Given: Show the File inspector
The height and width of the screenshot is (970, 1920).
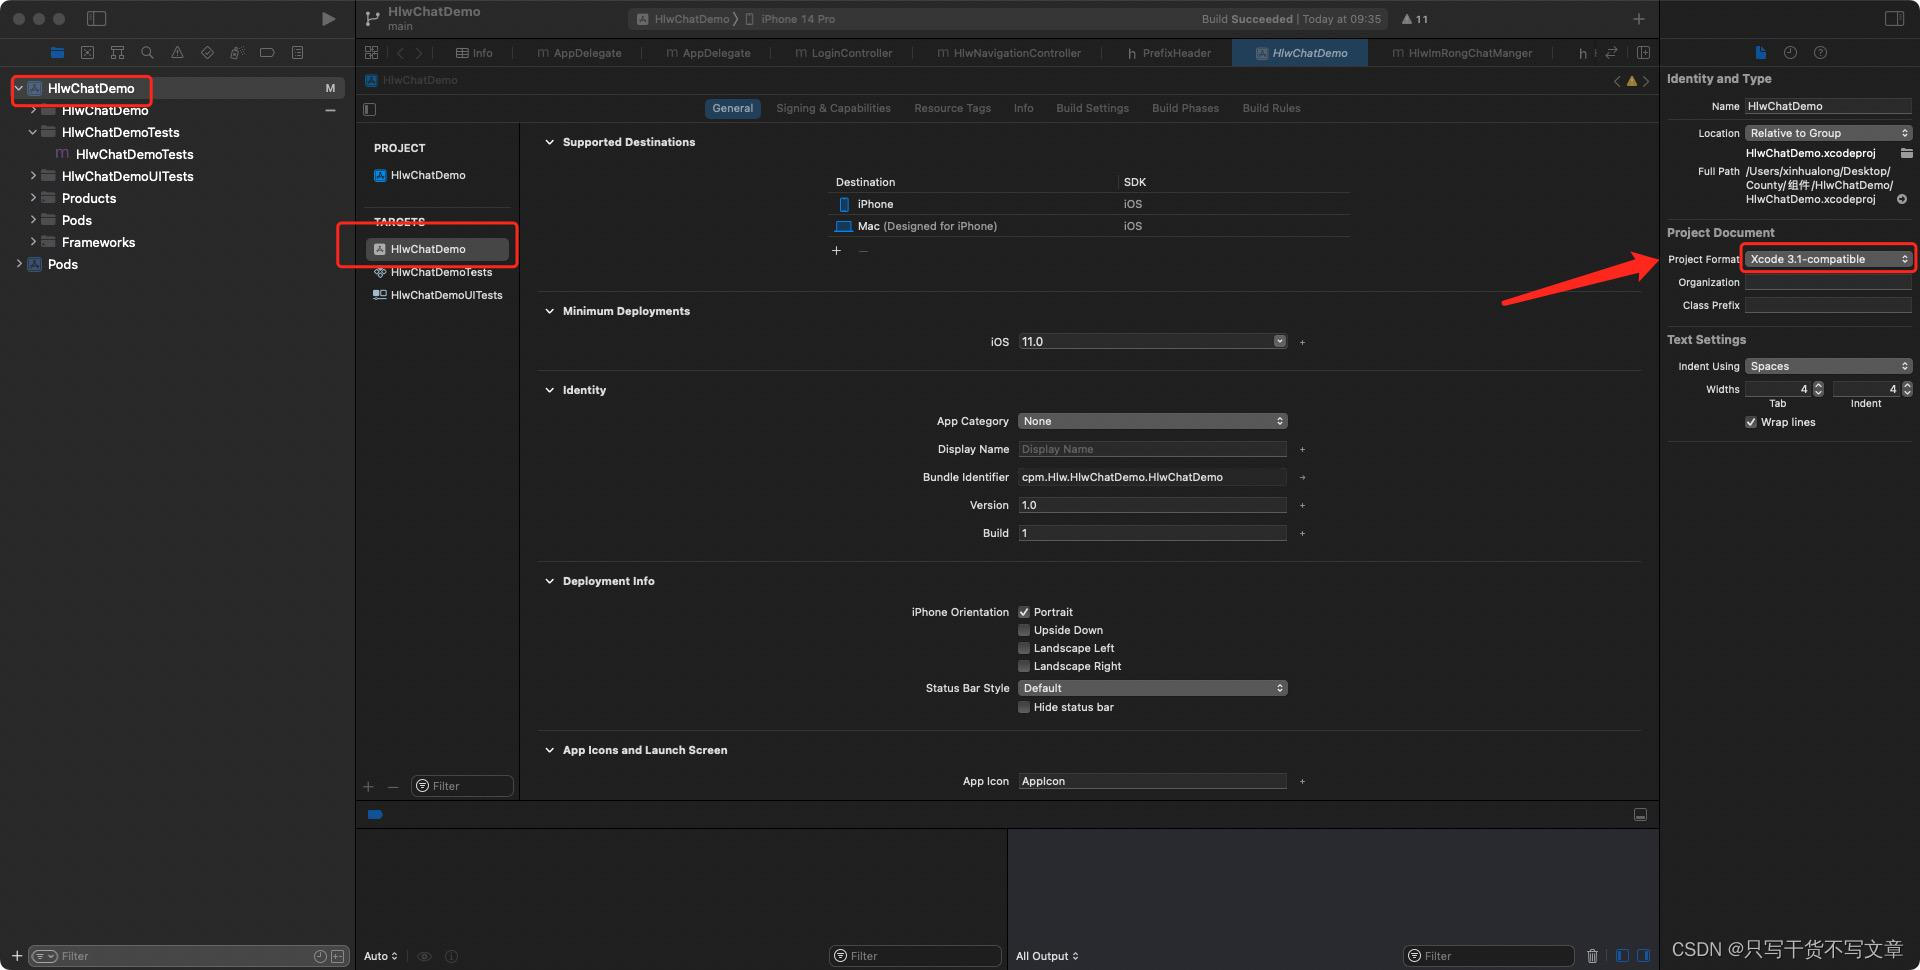Looking at the screenshot, I should click(1761, 53).
